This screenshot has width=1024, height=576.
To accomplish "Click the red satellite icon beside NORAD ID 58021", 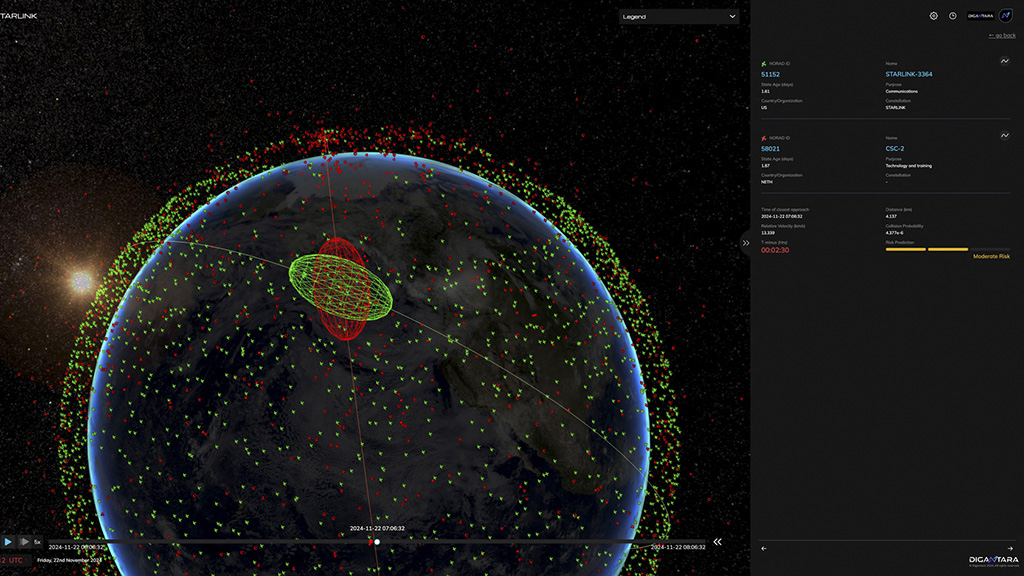I will [763, 138].
